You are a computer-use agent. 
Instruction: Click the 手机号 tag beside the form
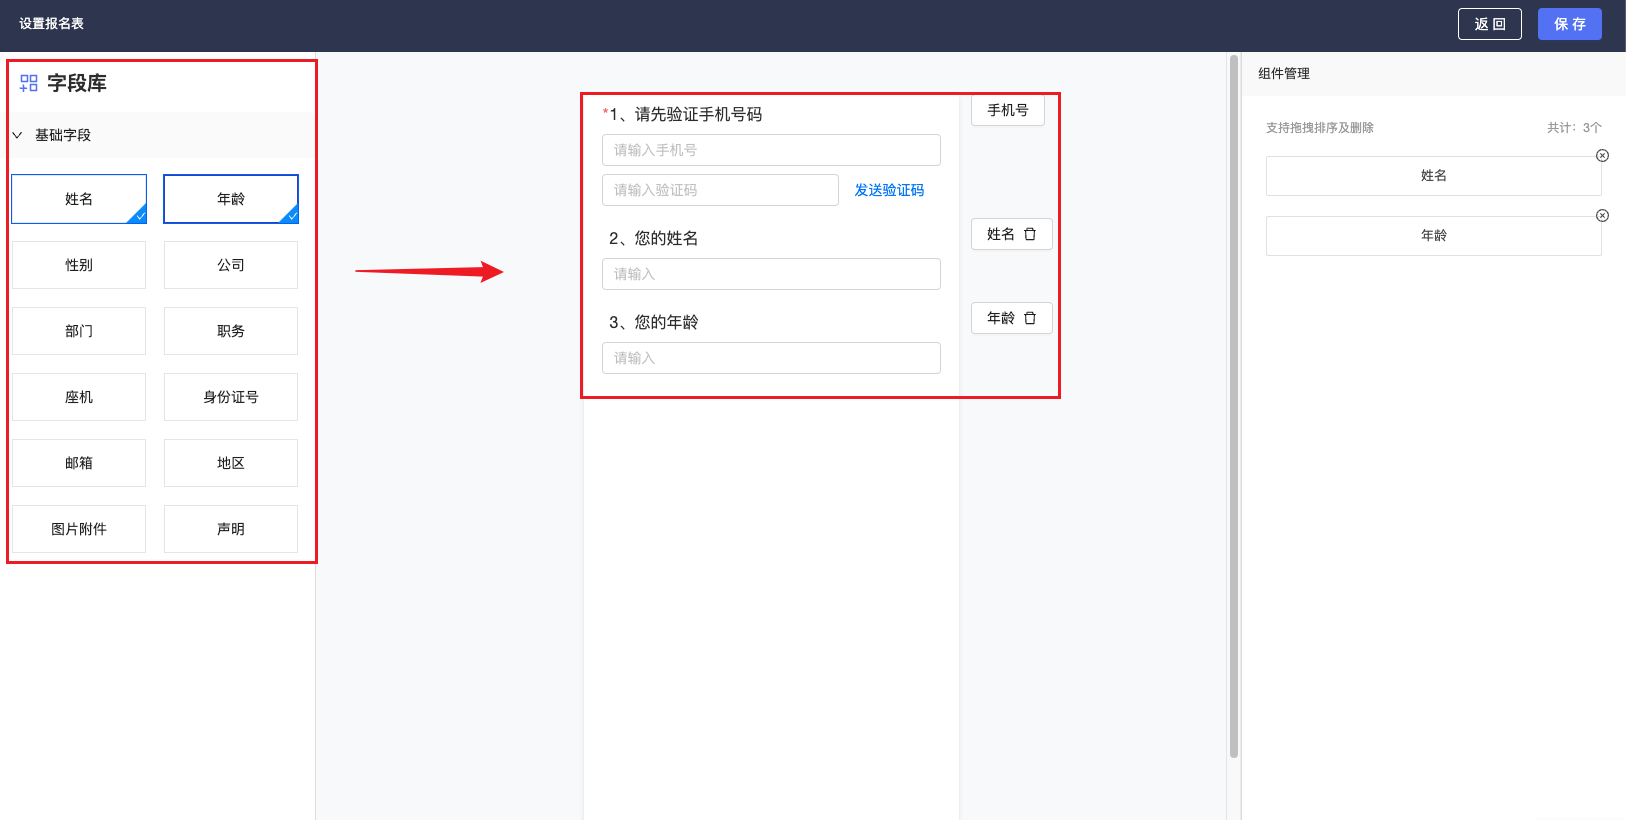(1007, 110)
